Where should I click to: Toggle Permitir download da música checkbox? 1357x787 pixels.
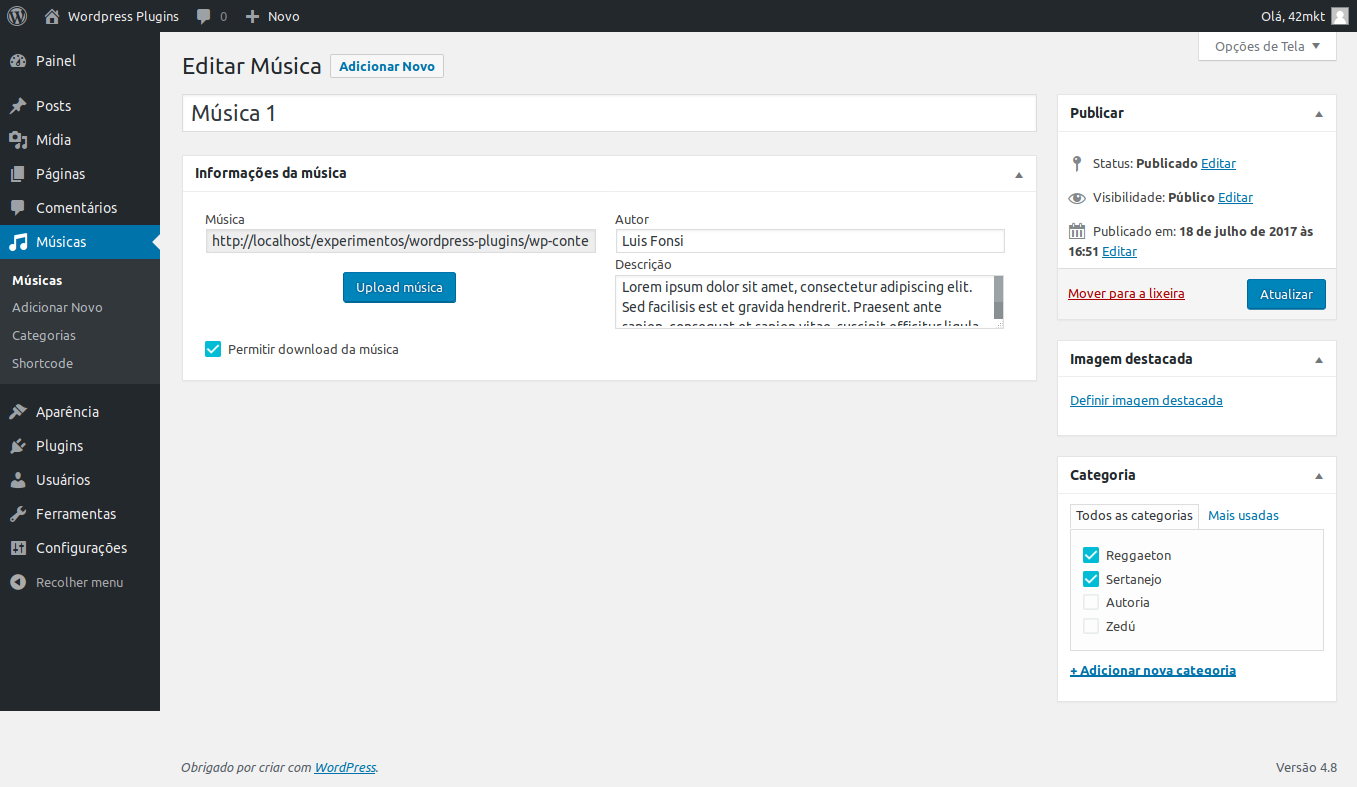coord(213,349)
